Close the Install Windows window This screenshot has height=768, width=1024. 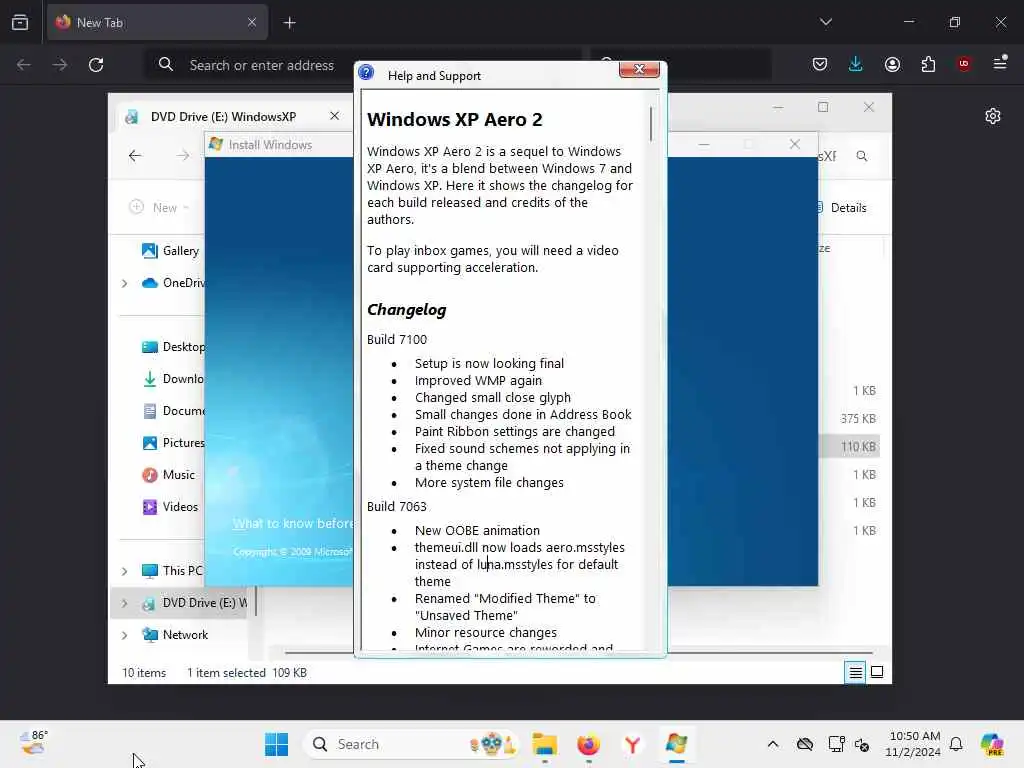tap(794, 144)
